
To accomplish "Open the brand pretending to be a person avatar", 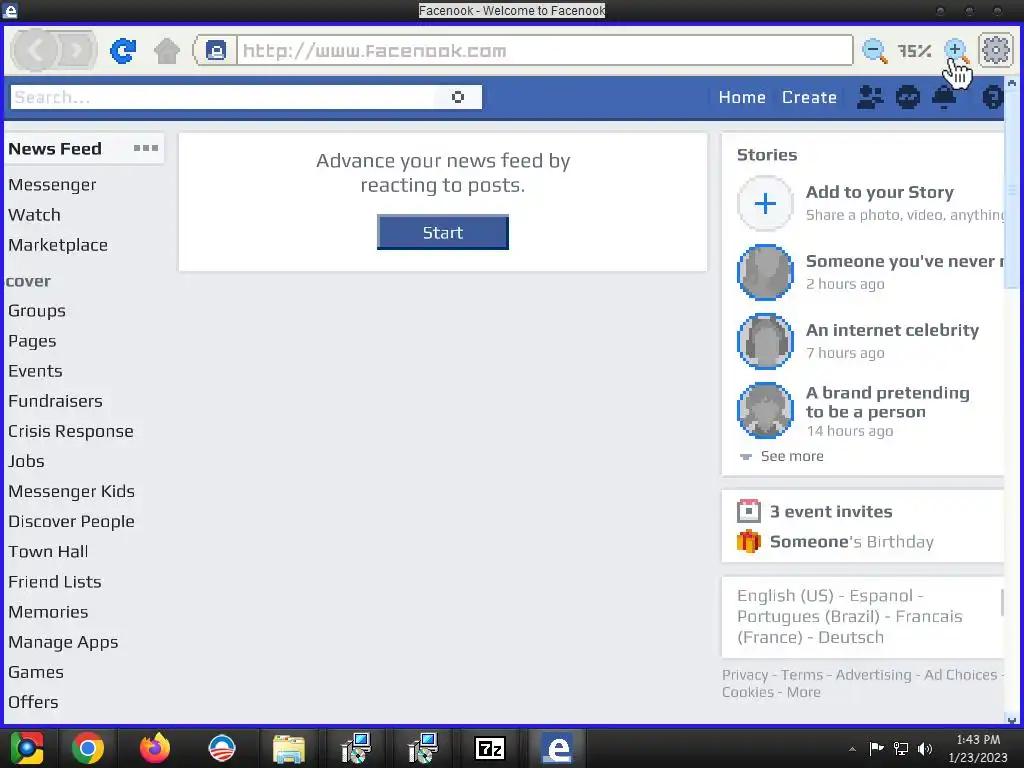I will (x=765, y=410).
